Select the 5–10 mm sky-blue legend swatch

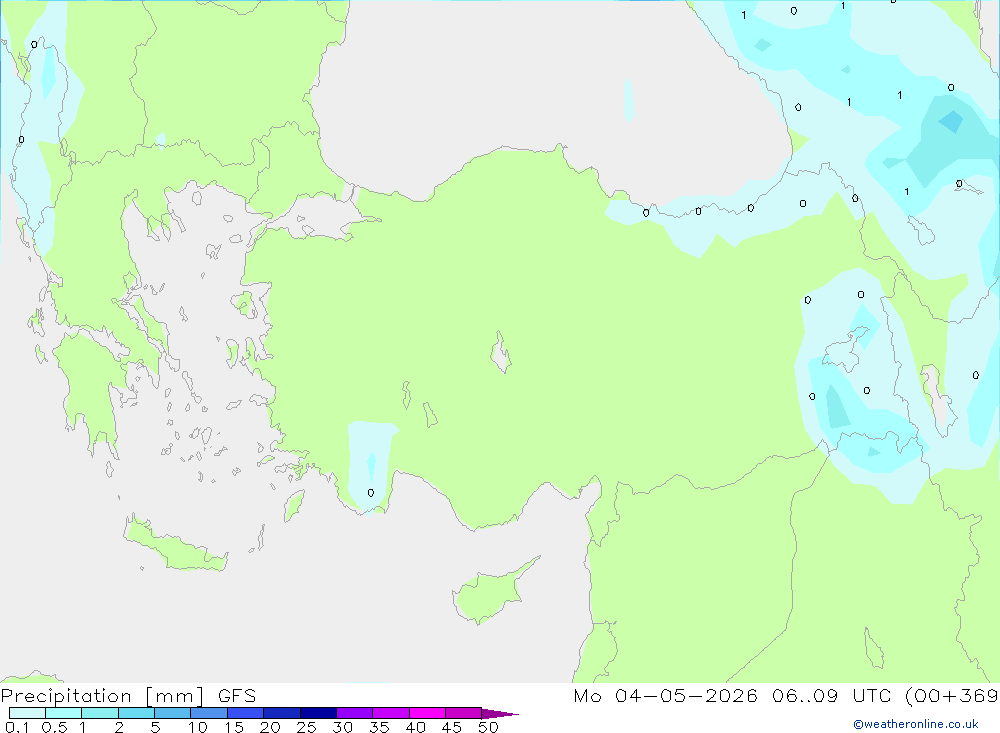(x=173, y=713)
